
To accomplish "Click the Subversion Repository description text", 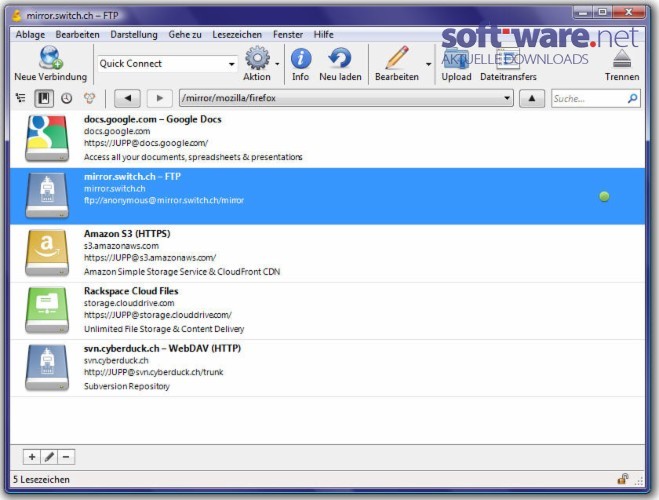I will (x=127, y=386).
